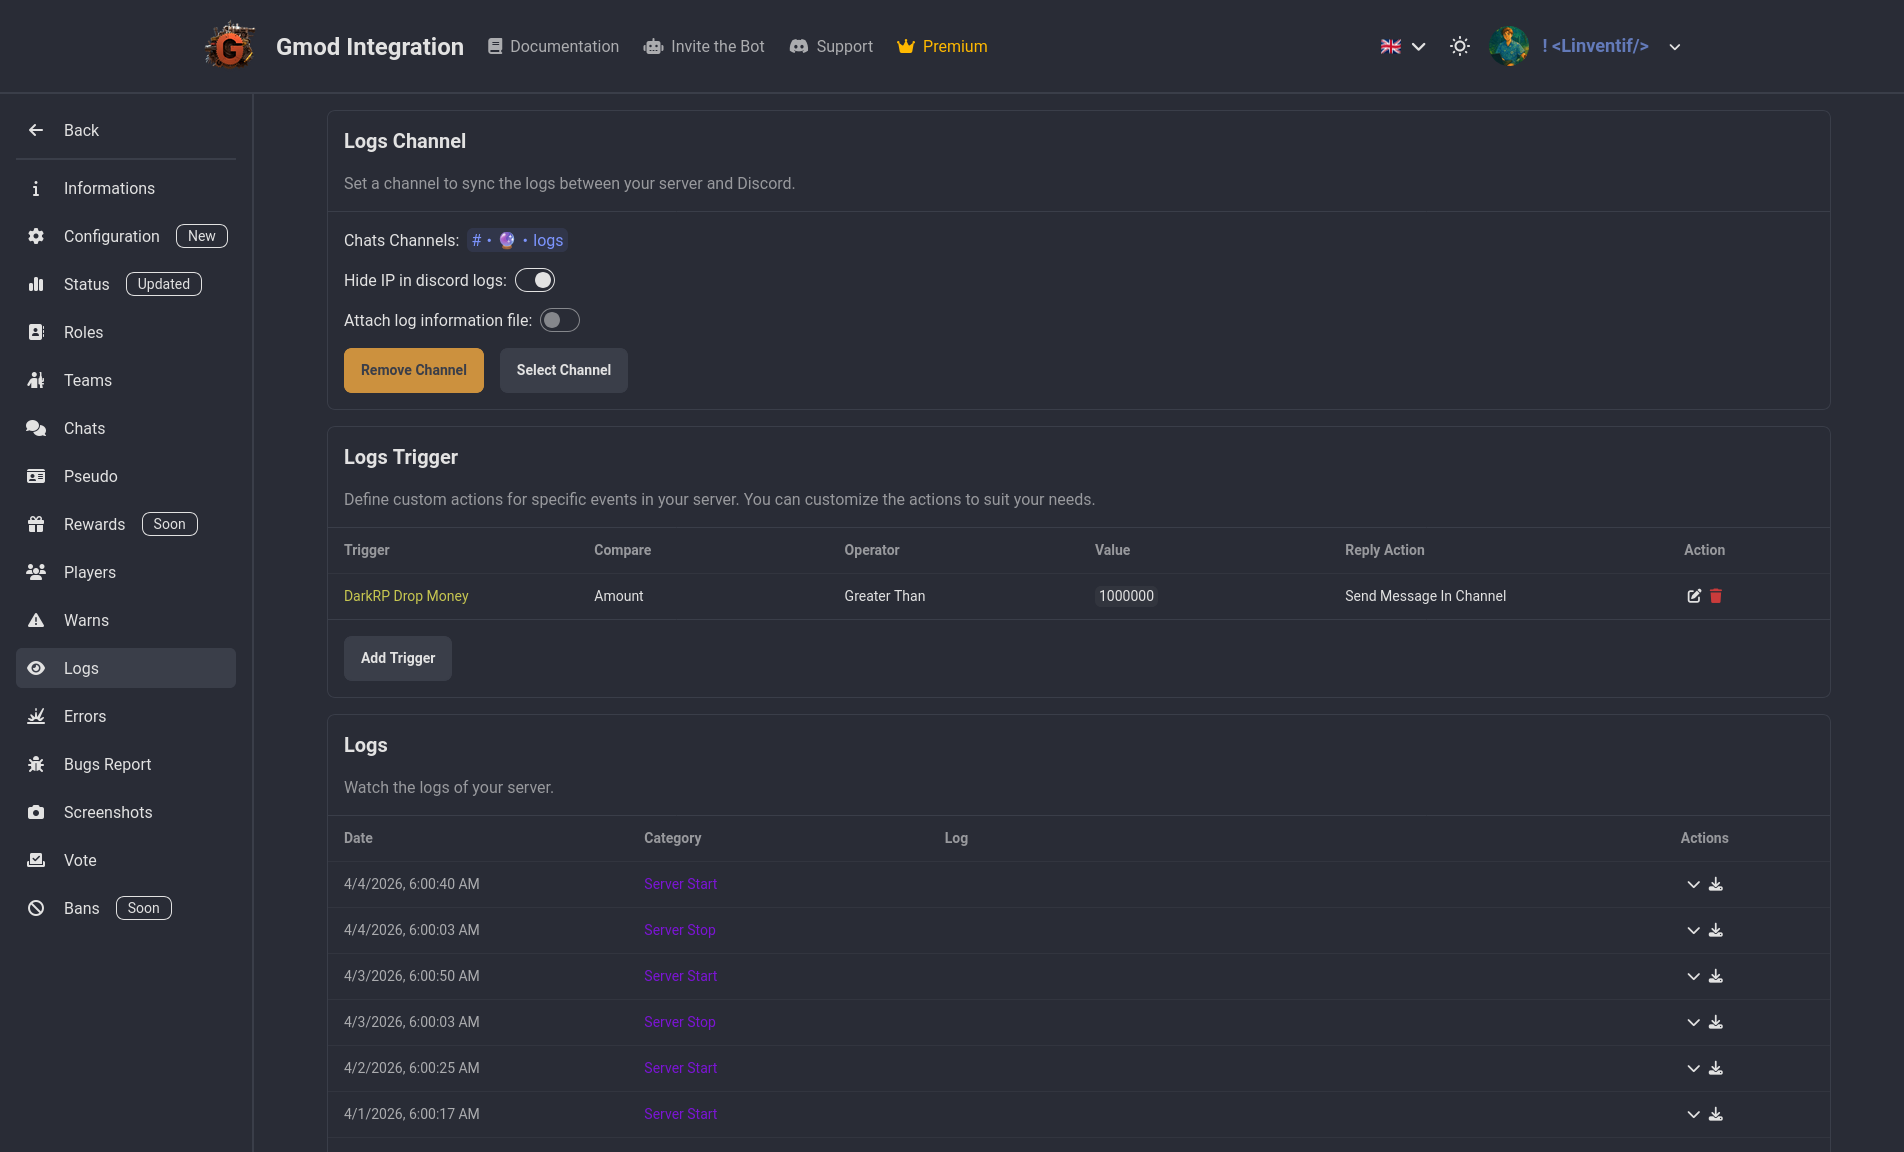Click the edit icon for DarkRP Drop Money trigger

pyautogui.click(x=1694, y=596)
